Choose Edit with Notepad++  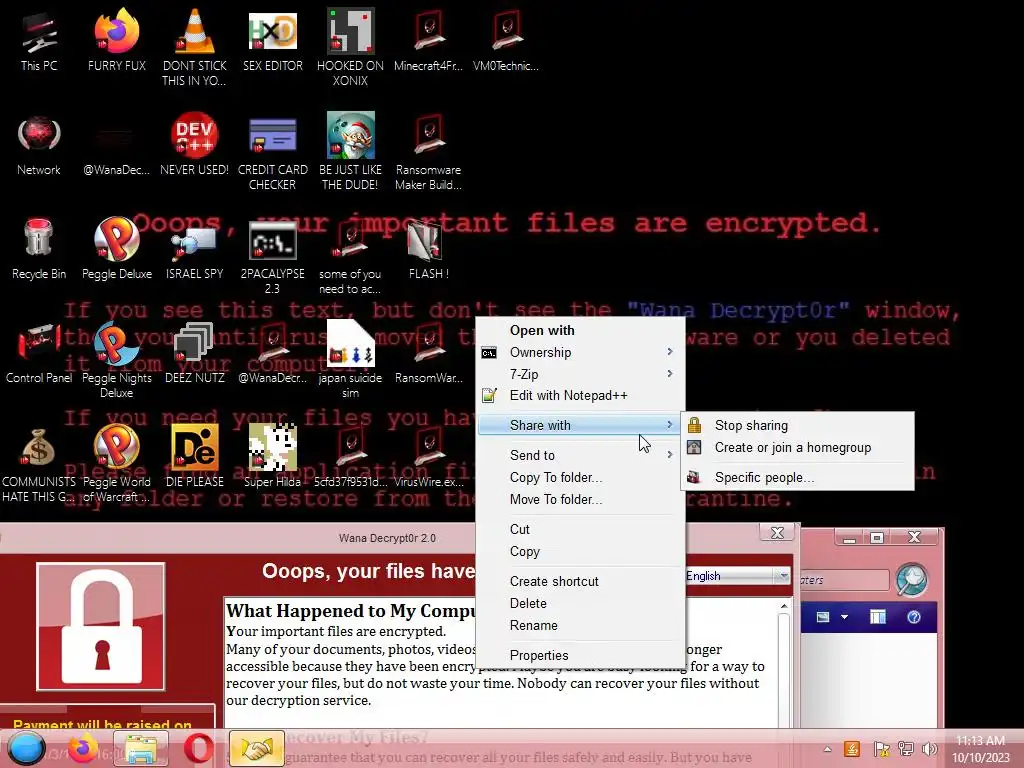(581, 395)
